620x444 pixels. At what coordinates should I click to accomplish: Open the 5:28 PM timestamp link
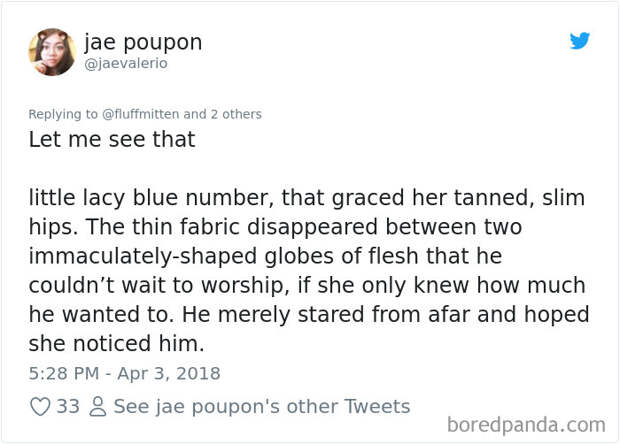click(64, 373)
